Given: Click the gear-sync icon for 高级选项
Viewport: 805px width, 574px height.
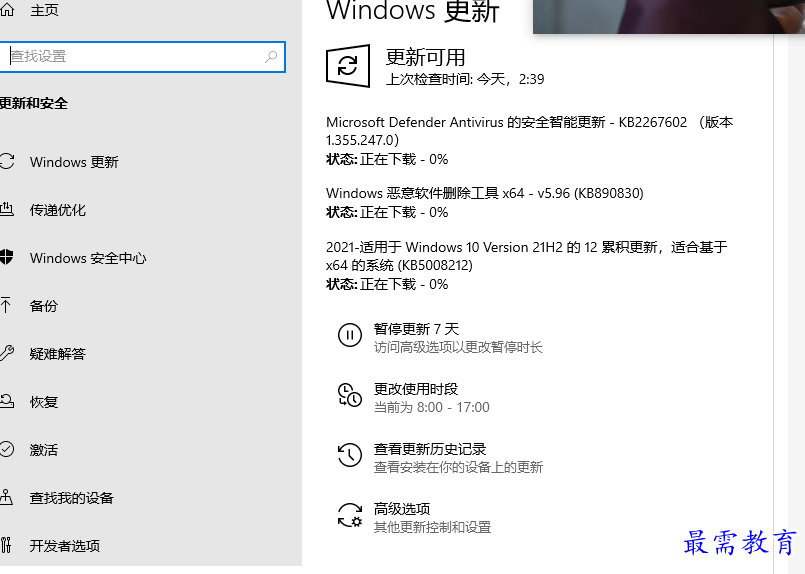Looking at the screenshot, I should (x=350, y=515).
